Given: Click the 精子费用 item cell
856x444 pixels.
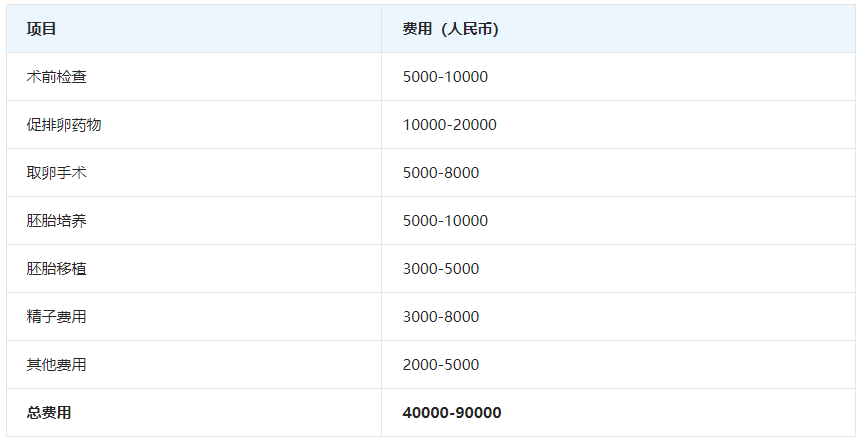Looking at the screenshot, I should (x=56, y=317).
